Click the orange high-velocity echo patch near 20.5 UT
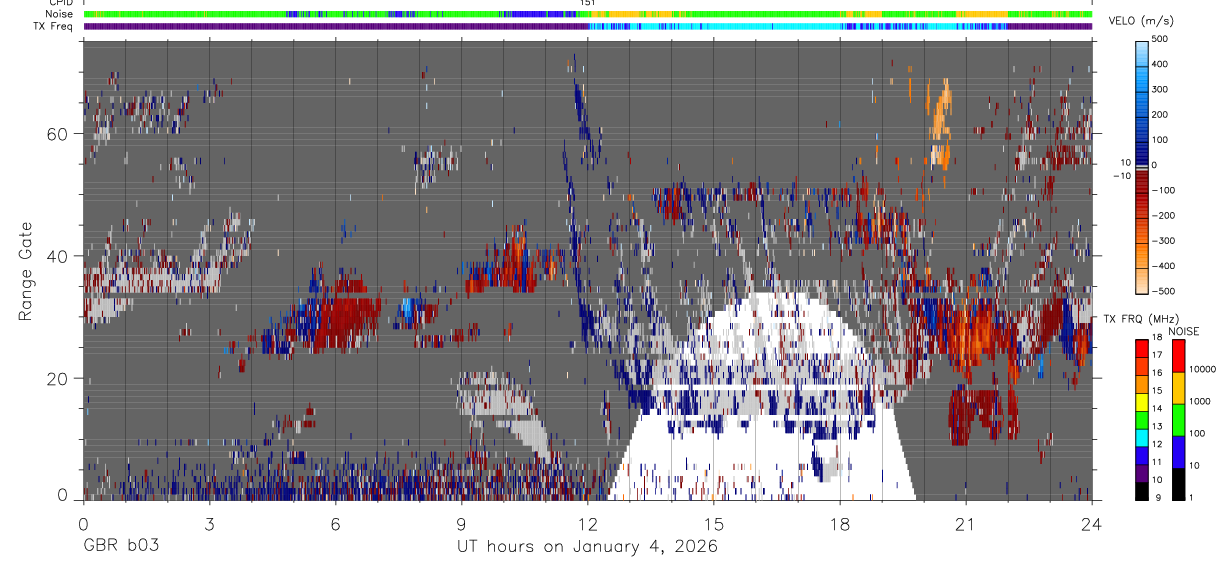The image size is (1228, 567). point(940,124)
